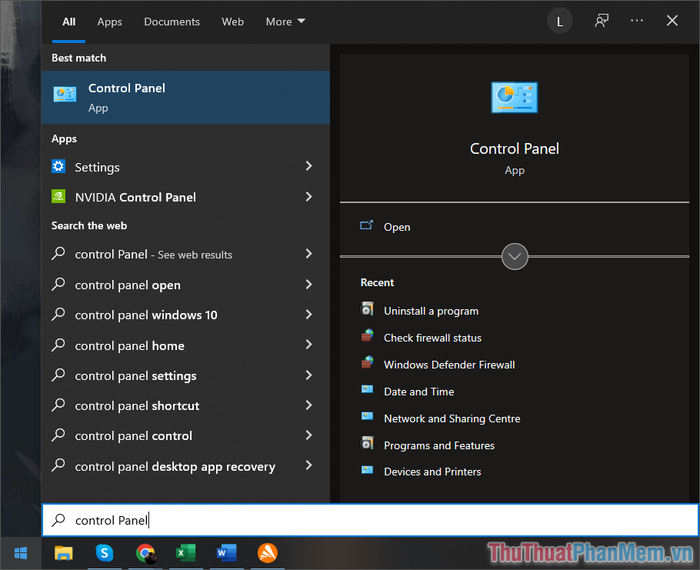
Task: Open the three-dot options menu
Action: click(637, 21)
